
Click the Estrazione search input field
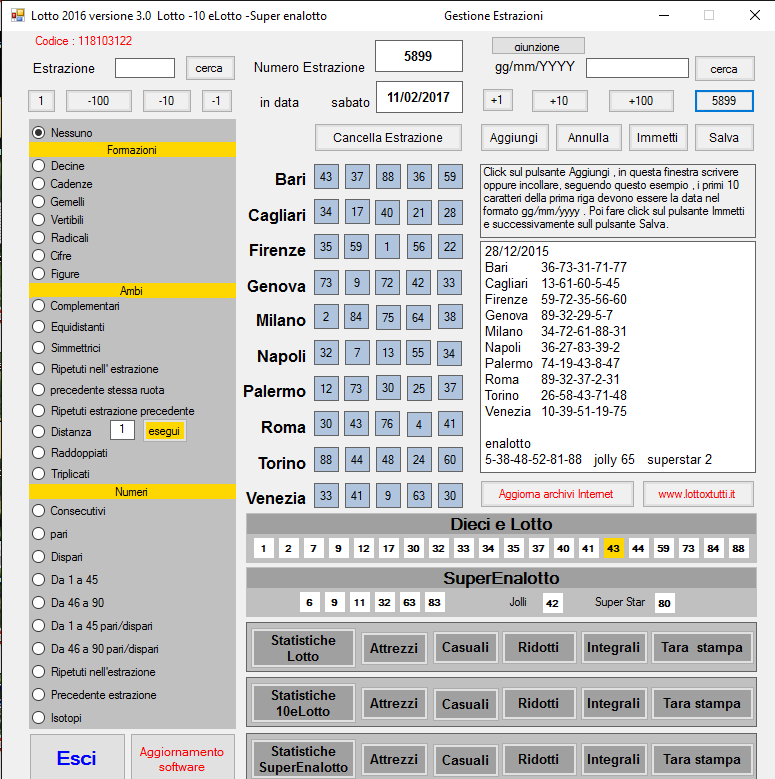tap(145, 68)
